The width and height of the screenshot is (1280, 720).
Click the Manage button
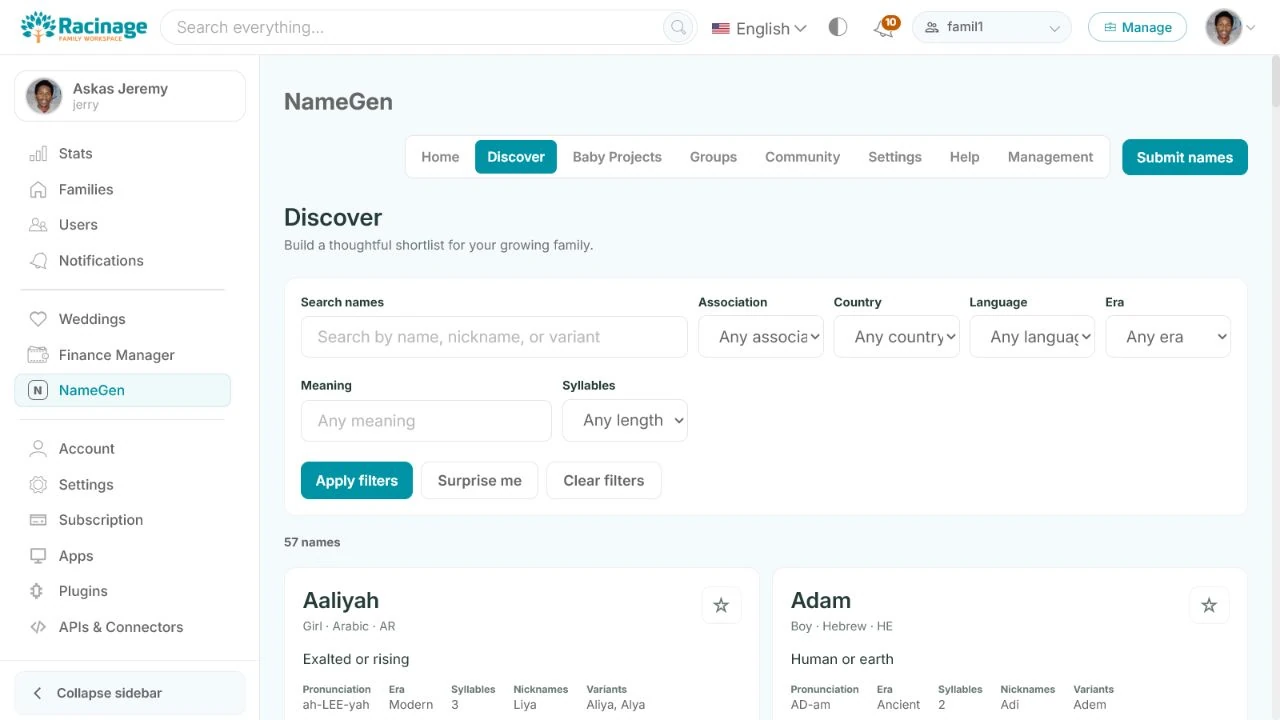click(x=1137, y=27)
